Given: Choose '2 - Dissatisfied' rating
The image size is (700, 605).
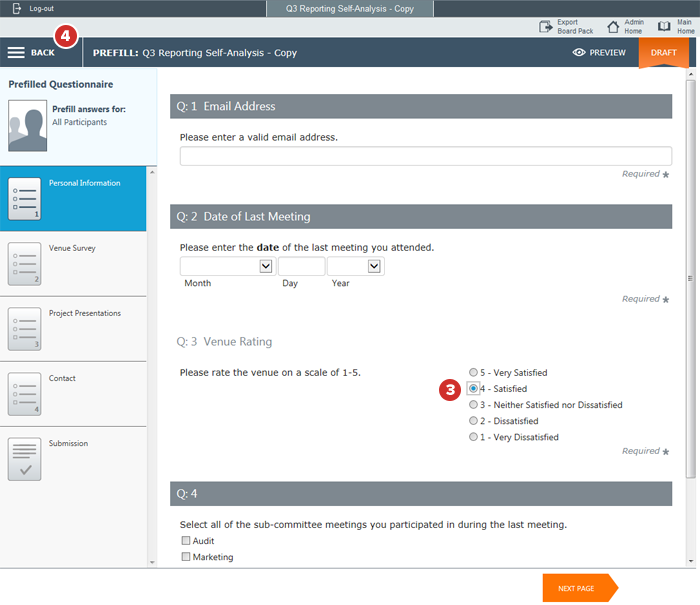Looking at the screenshot, I should [x=473, y=421].
